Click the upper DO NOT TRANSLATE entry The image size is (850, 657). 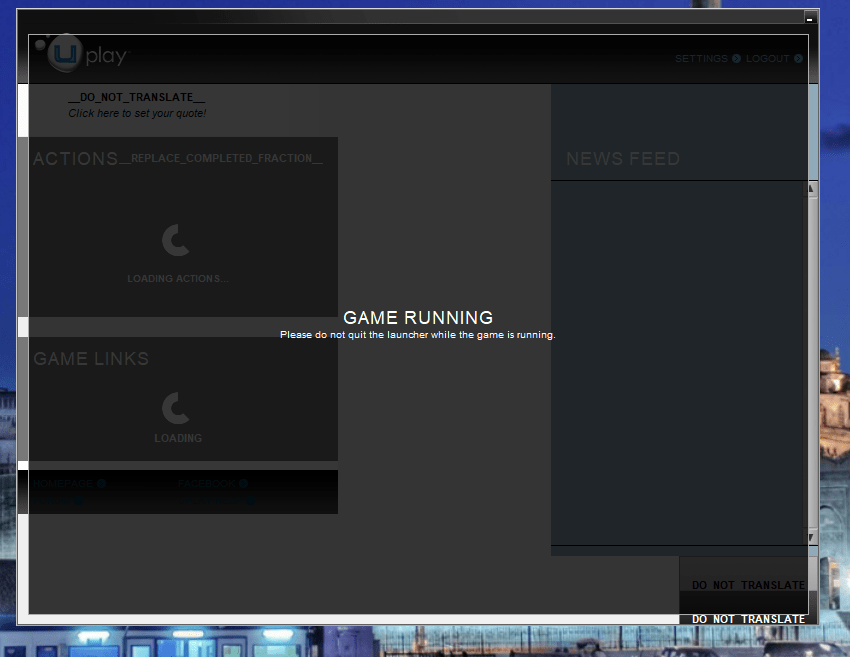click(x=747, y=584)
